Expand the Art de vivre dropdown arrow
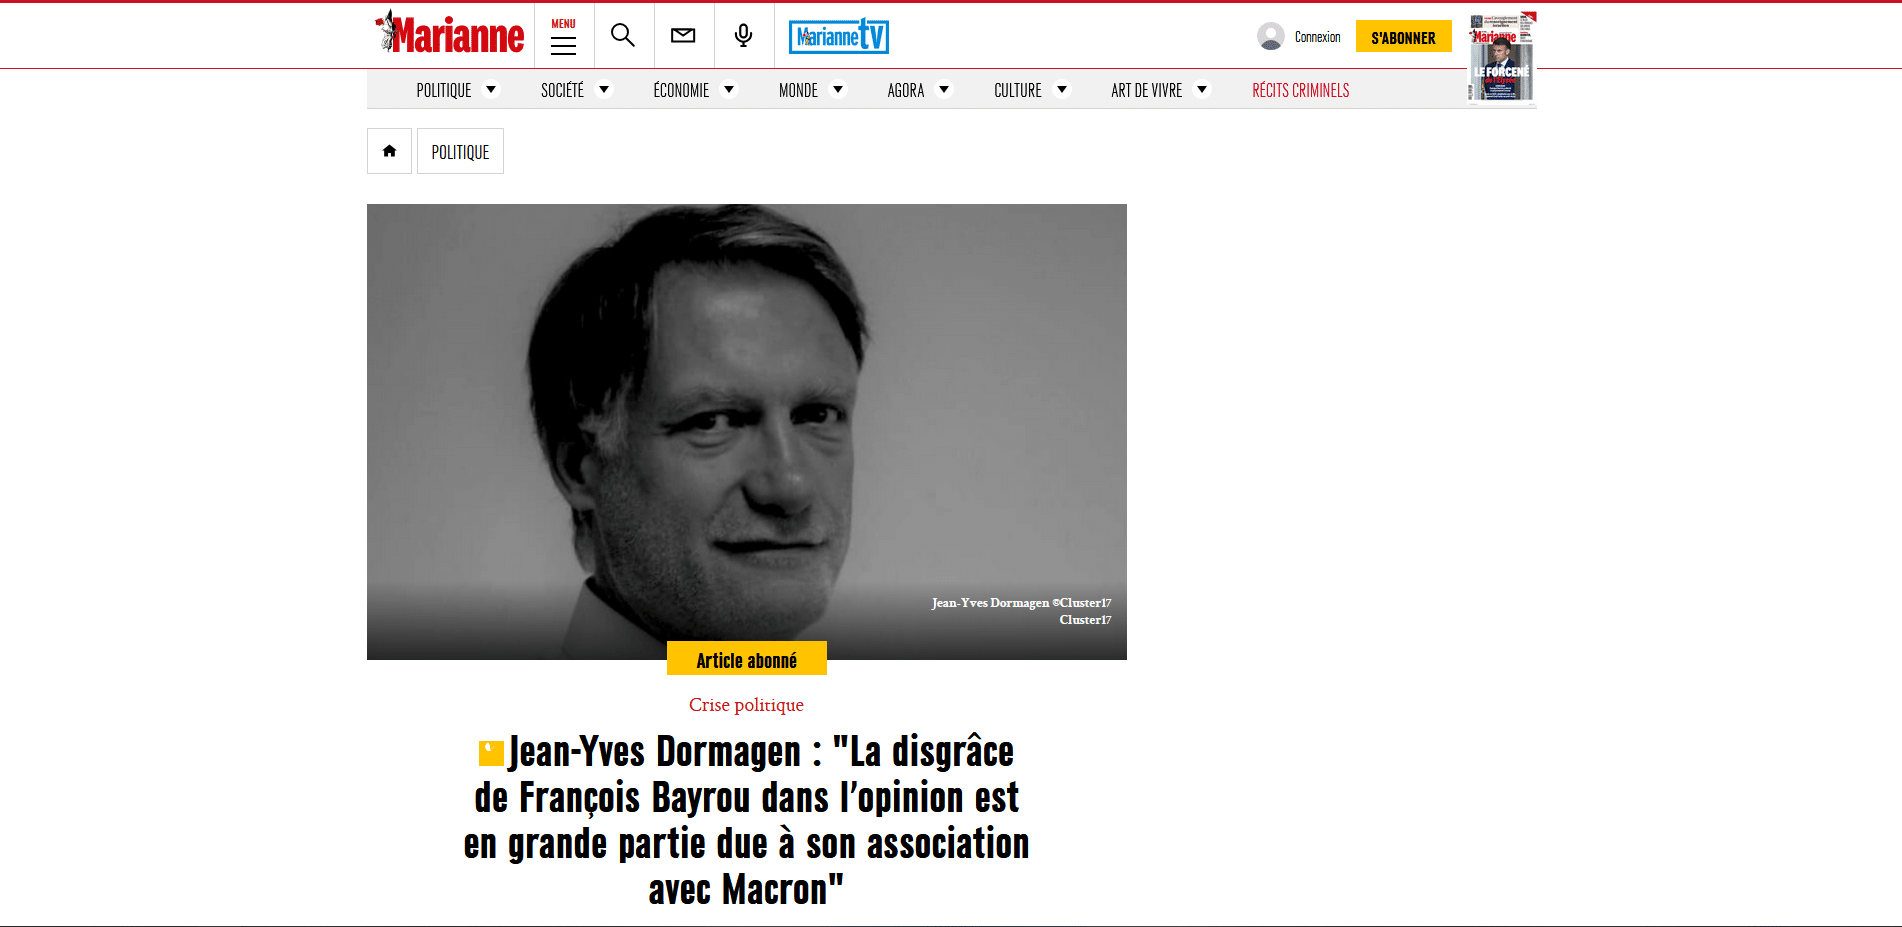The width and height of the screenshot is (1902, 927). click(x=1202, y=90)
